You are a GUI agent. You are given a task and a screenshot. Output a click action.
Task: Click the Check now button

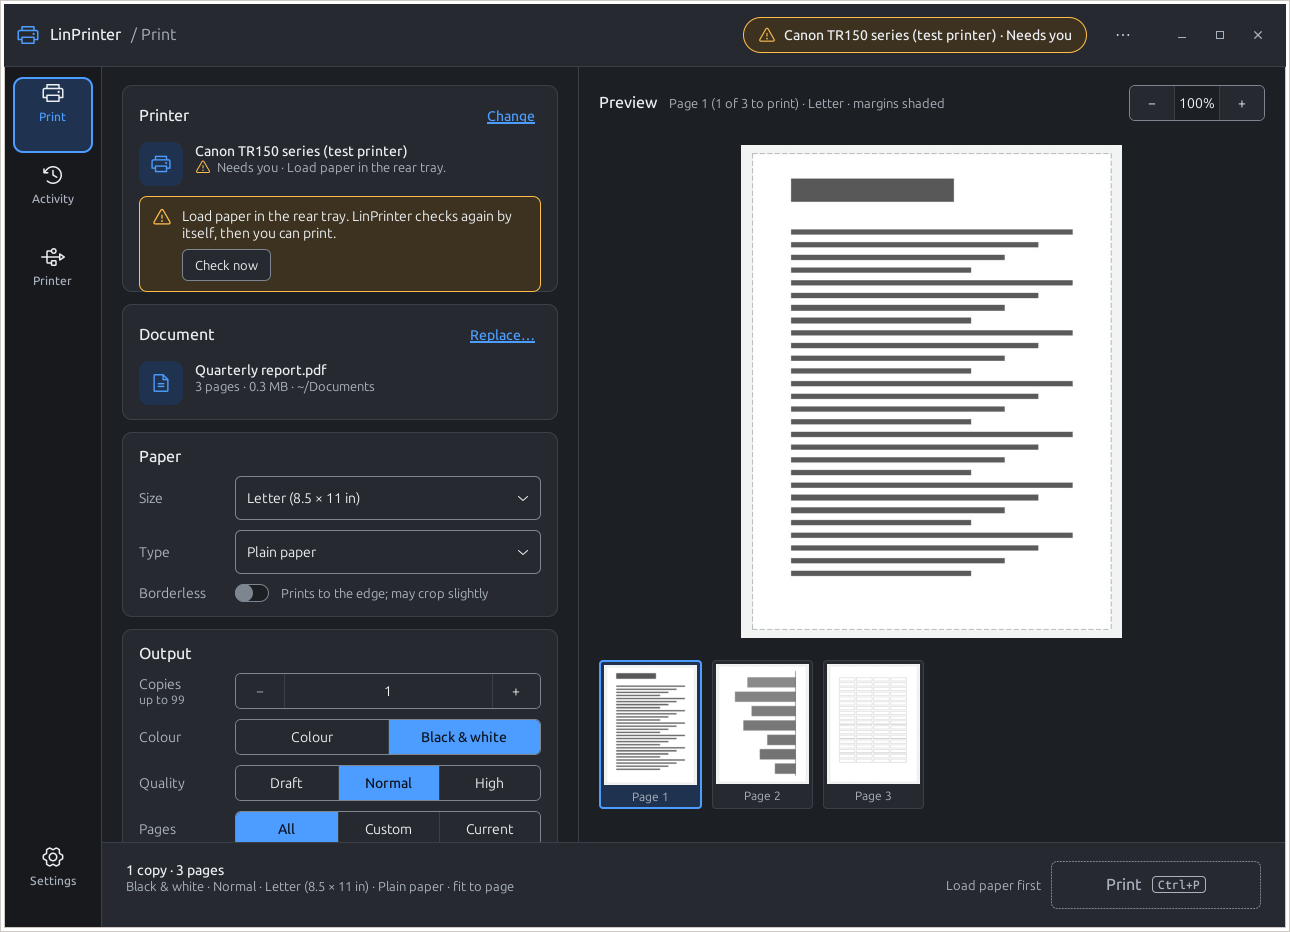226,265
